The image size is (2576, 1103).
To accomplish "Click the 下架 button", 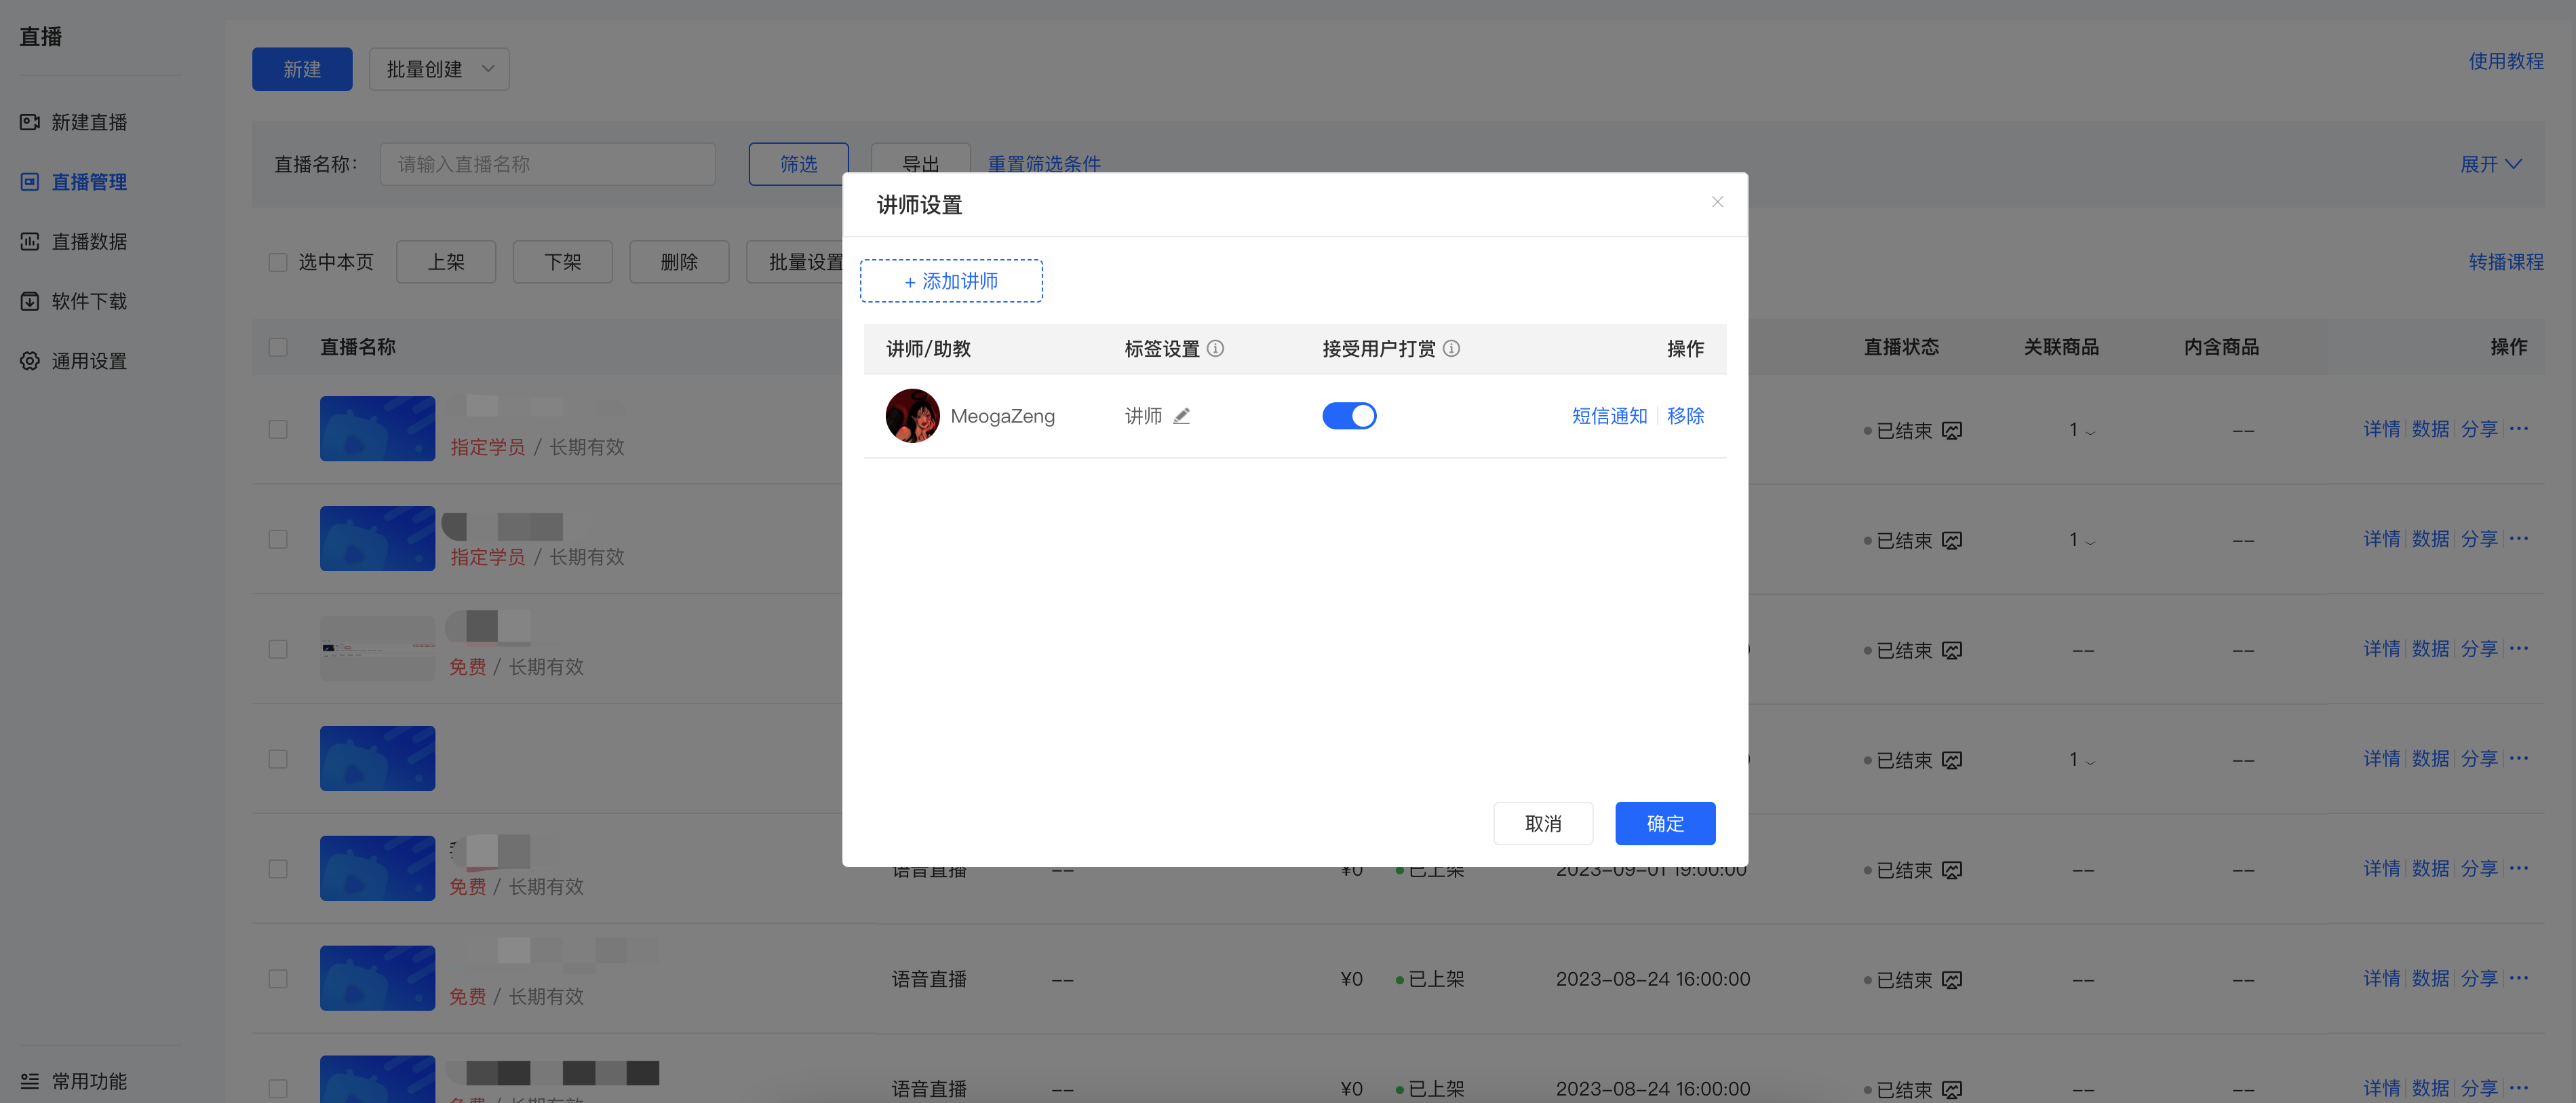I will pos(562,262).
